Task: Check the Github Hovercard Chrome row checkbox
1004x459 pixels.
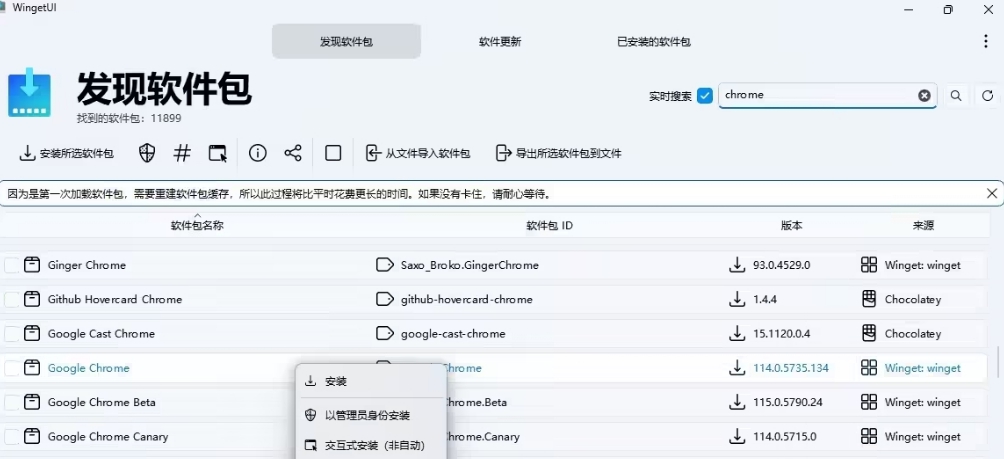Action: [12, 299]
